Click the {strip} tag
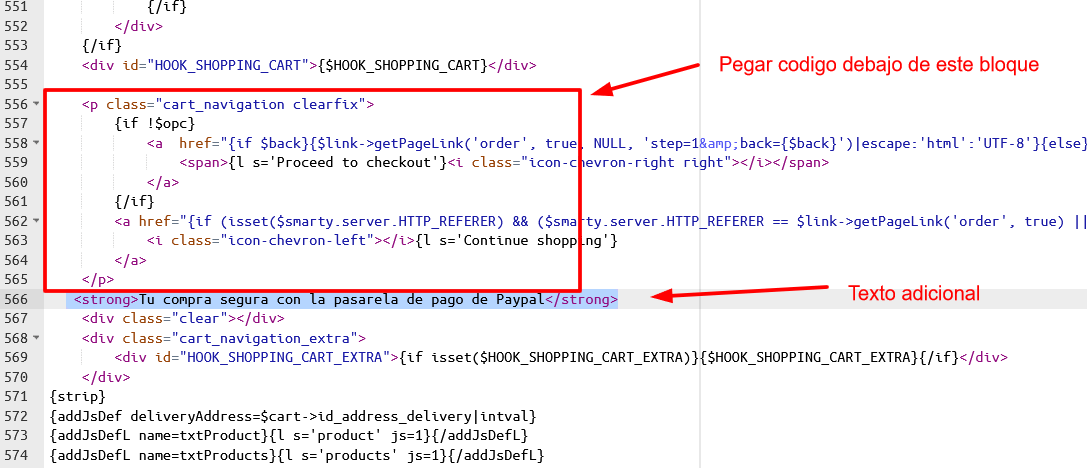 click(78, 397)
